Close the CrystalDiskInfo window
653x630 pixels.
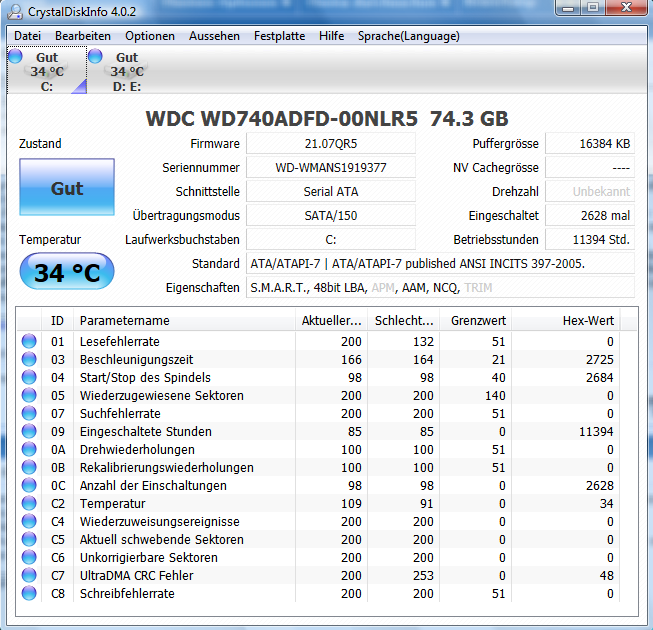click(626, 7)
